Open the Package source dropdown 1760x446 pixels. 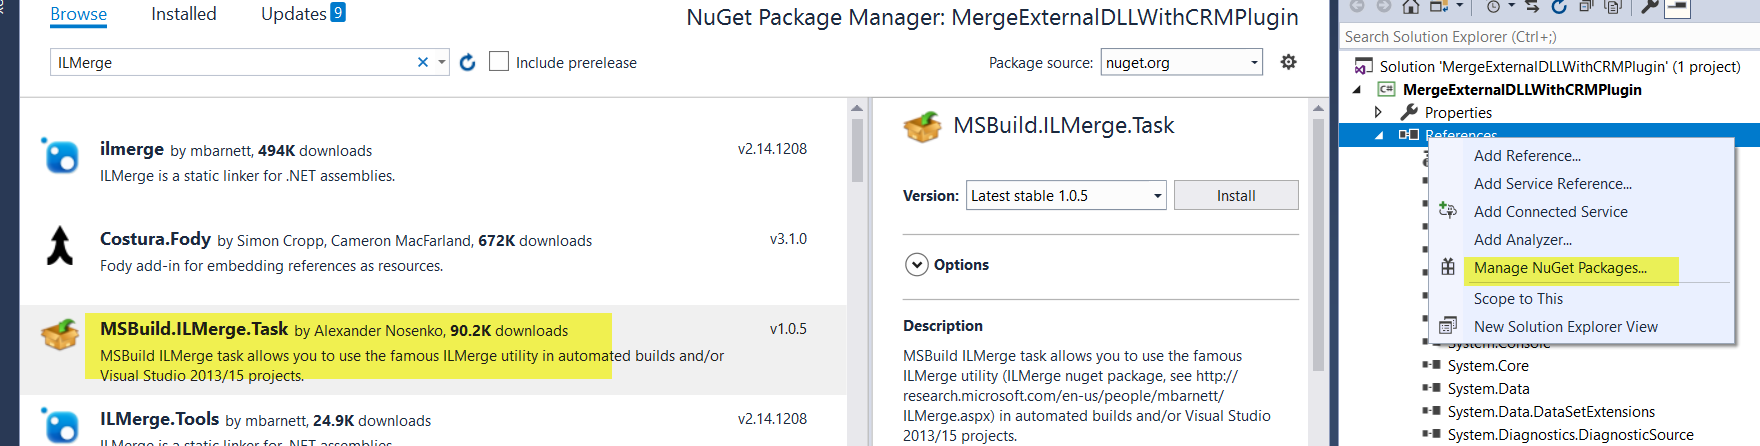[1181, 62]
